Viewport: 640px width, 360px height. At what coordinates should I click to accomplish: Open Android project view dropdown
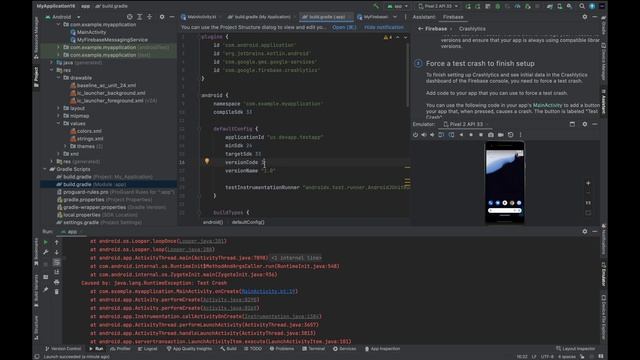63,17
